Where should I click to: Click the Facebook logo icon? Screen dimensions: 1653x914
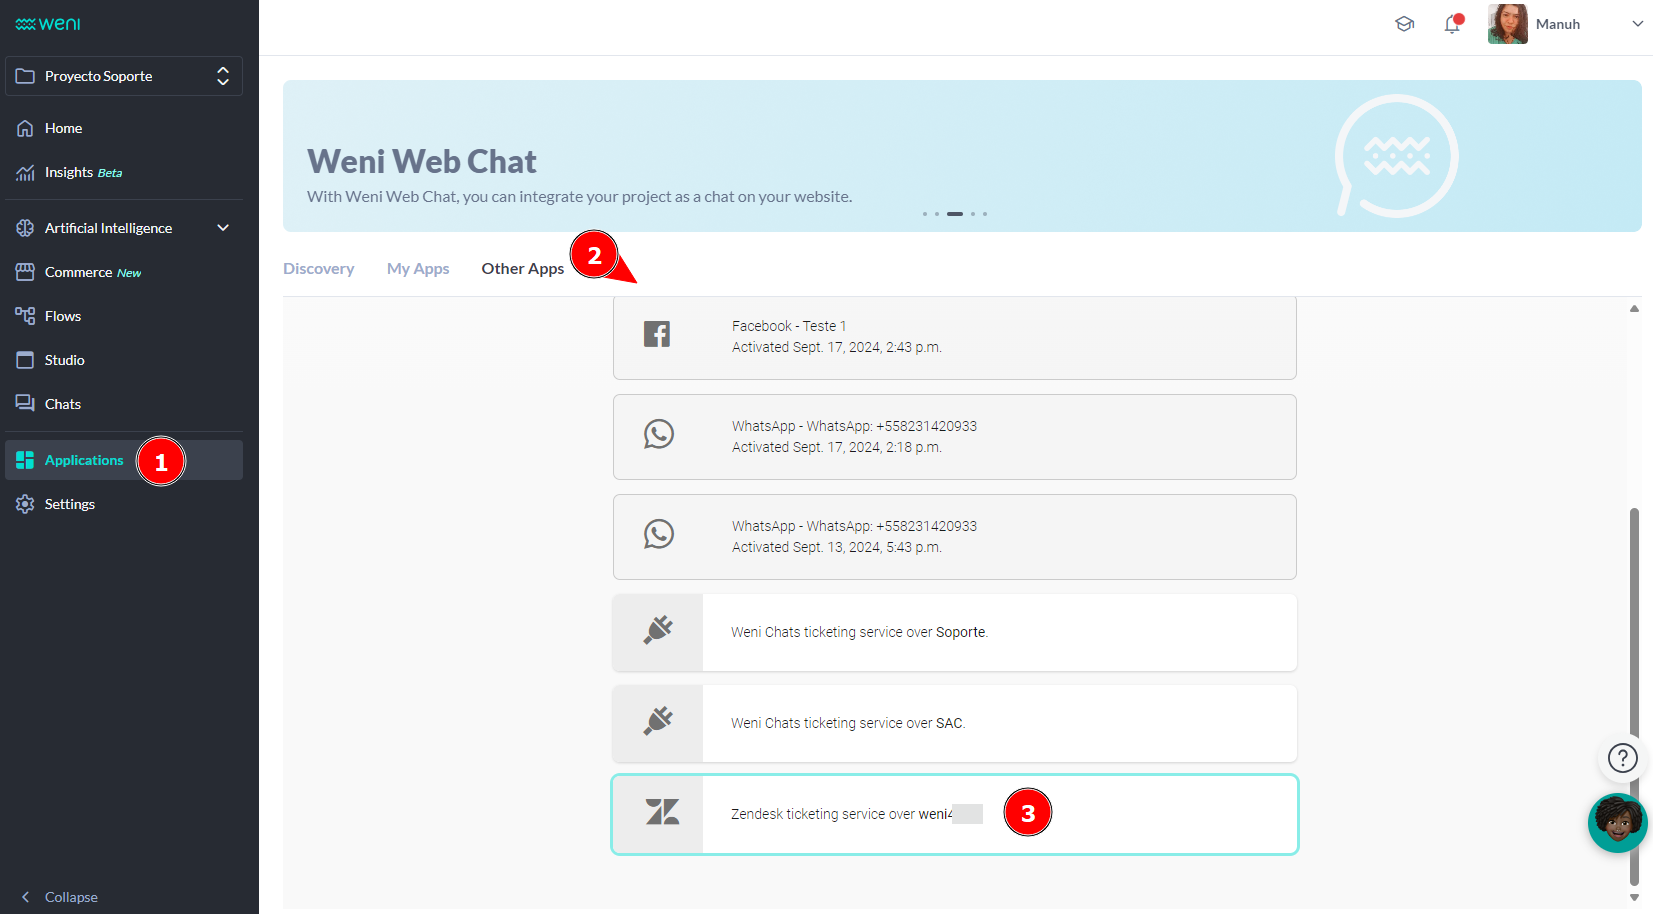point(657,334)
